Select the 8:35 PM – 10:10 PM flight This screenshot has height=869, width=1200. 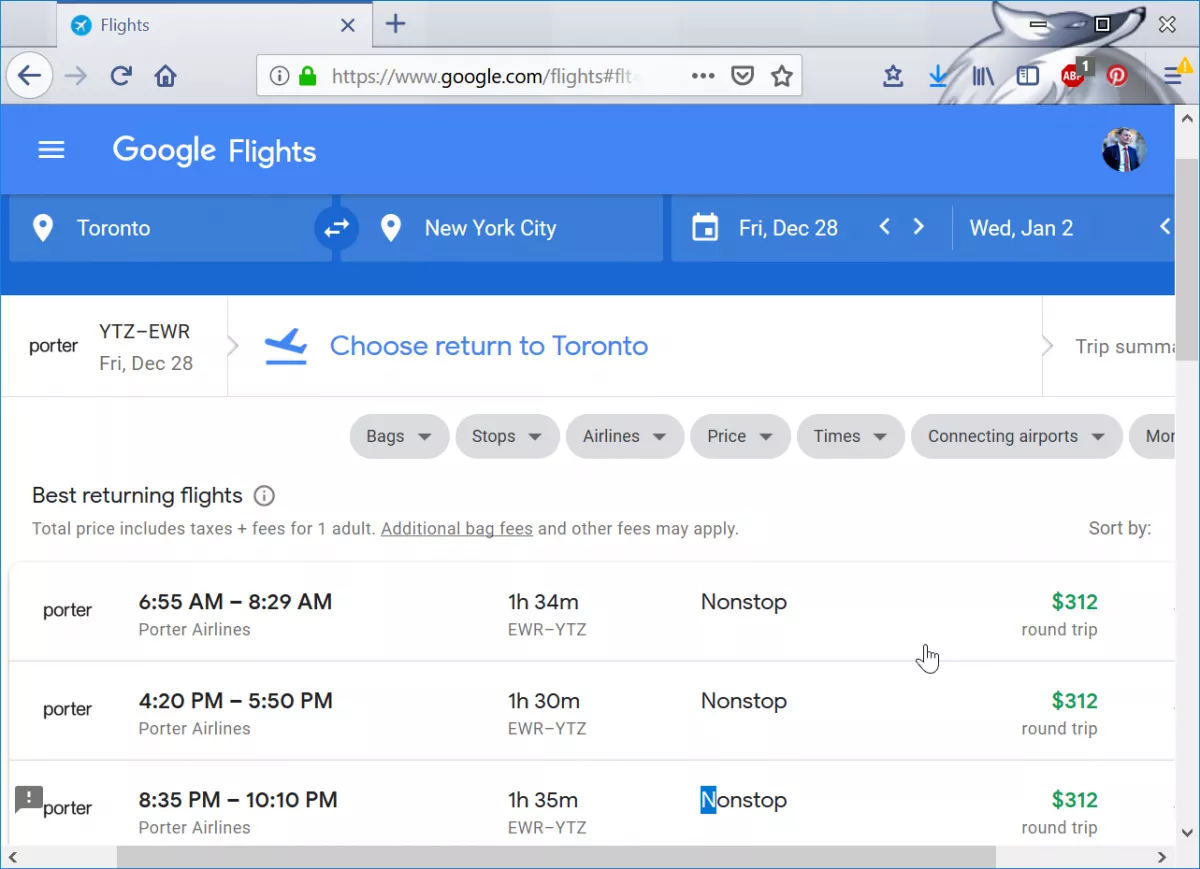click(x=592, y=804)
